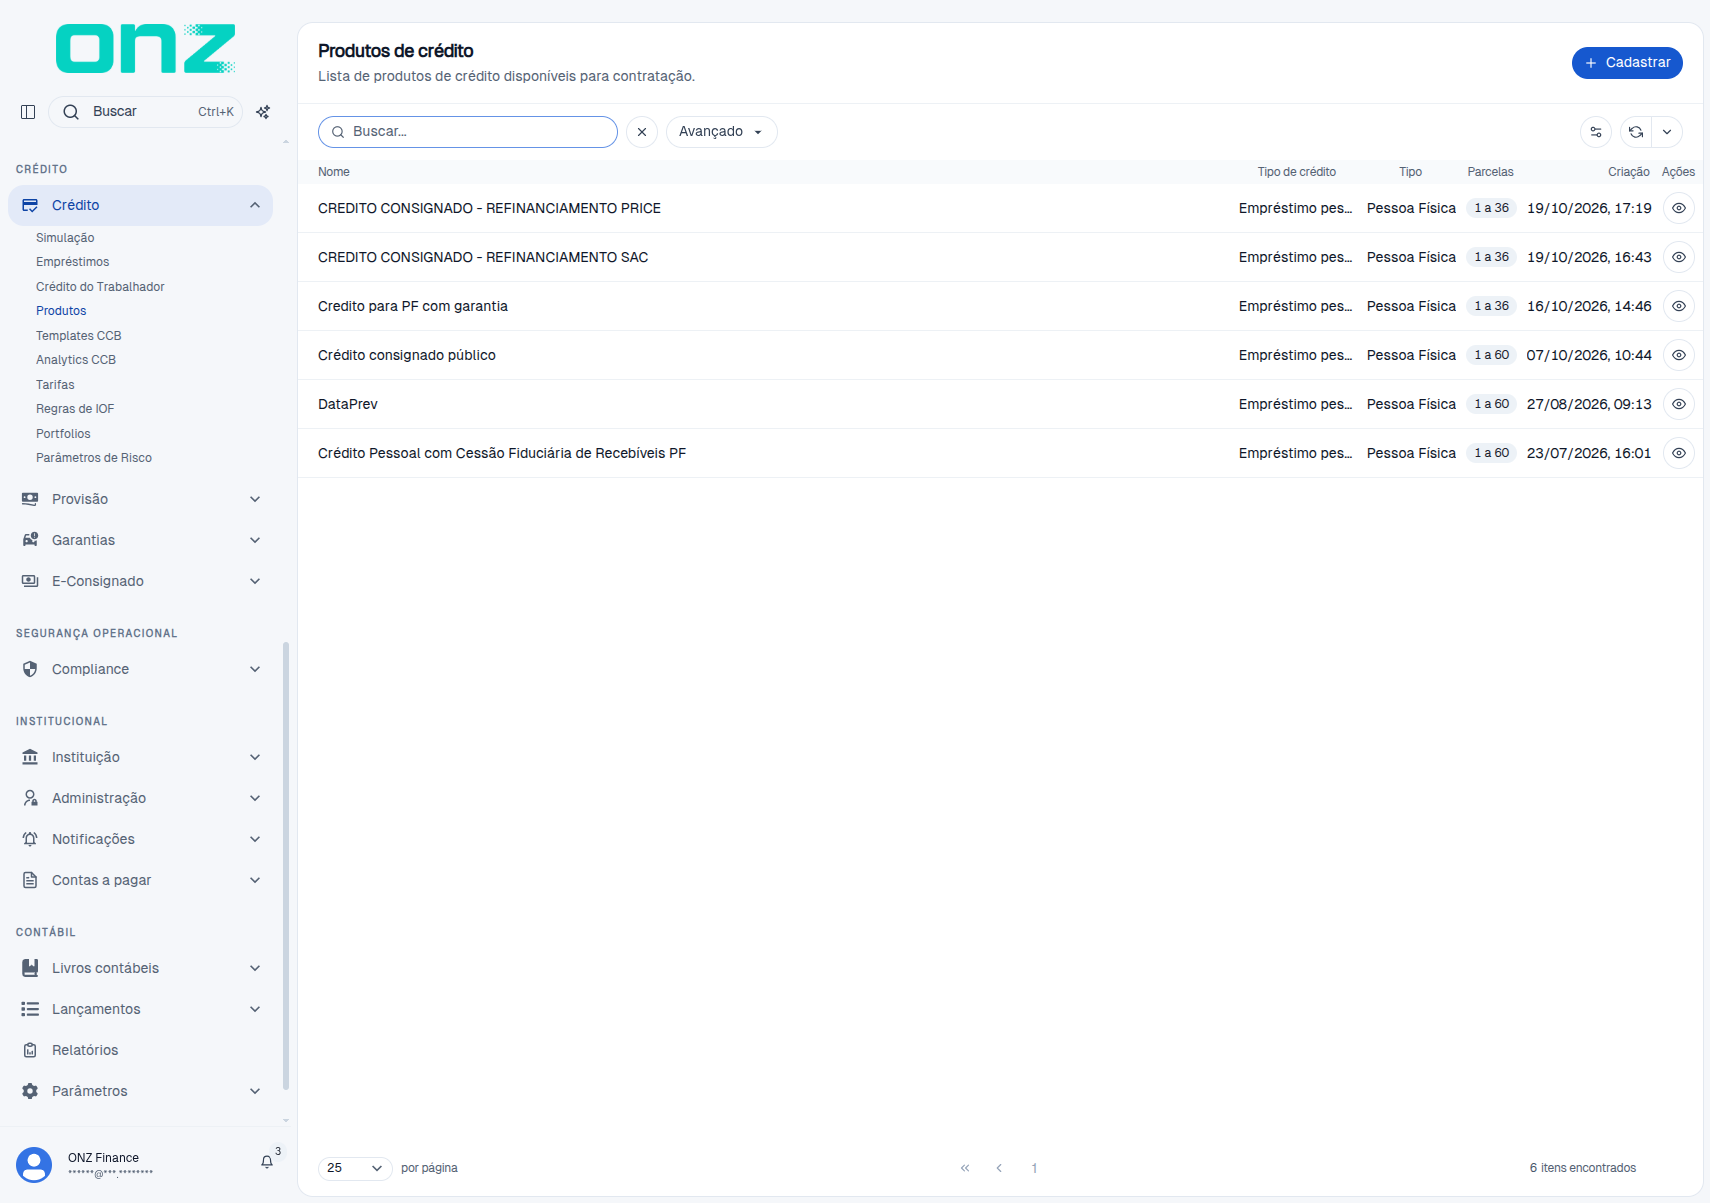This screenshot has height=1203, width=1710.
Task: Click the sidebar vertical scrollbar
Action: [x=286, y=866]
